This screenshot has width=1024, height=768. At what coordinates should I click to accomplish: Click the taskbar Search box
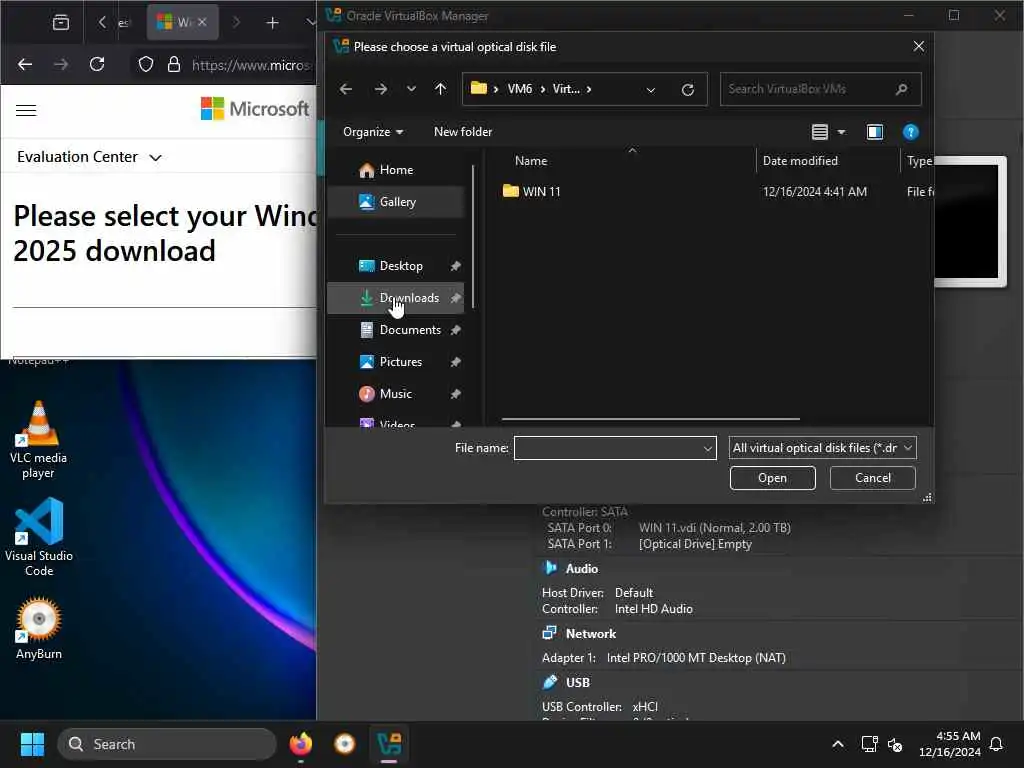pyautogui.click(x=167, y=744)
